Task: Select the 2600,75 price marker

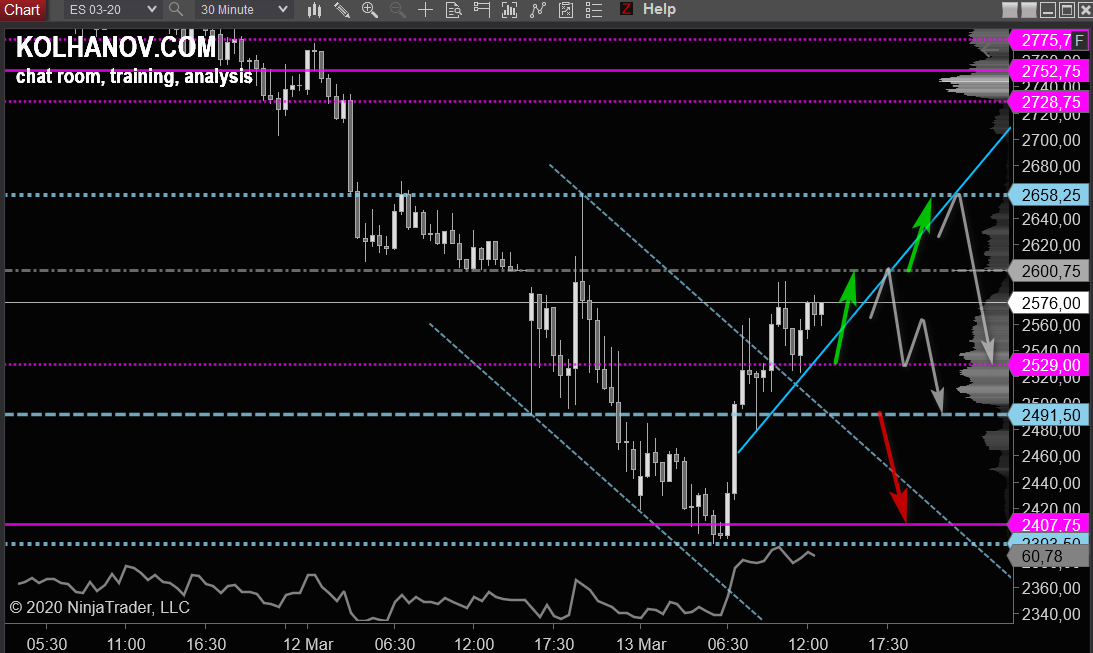Action: 1050,271
